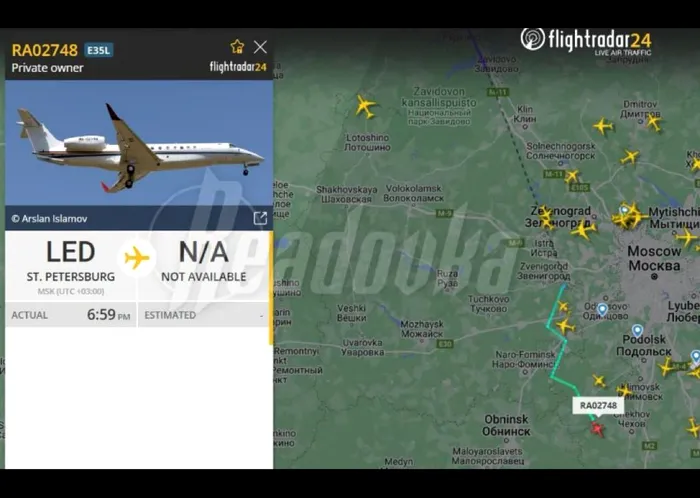Click the yellow plane icon near Dmitrov
Image resolution: width=700 pixels, height=498 pixels.
coord(653,122)
